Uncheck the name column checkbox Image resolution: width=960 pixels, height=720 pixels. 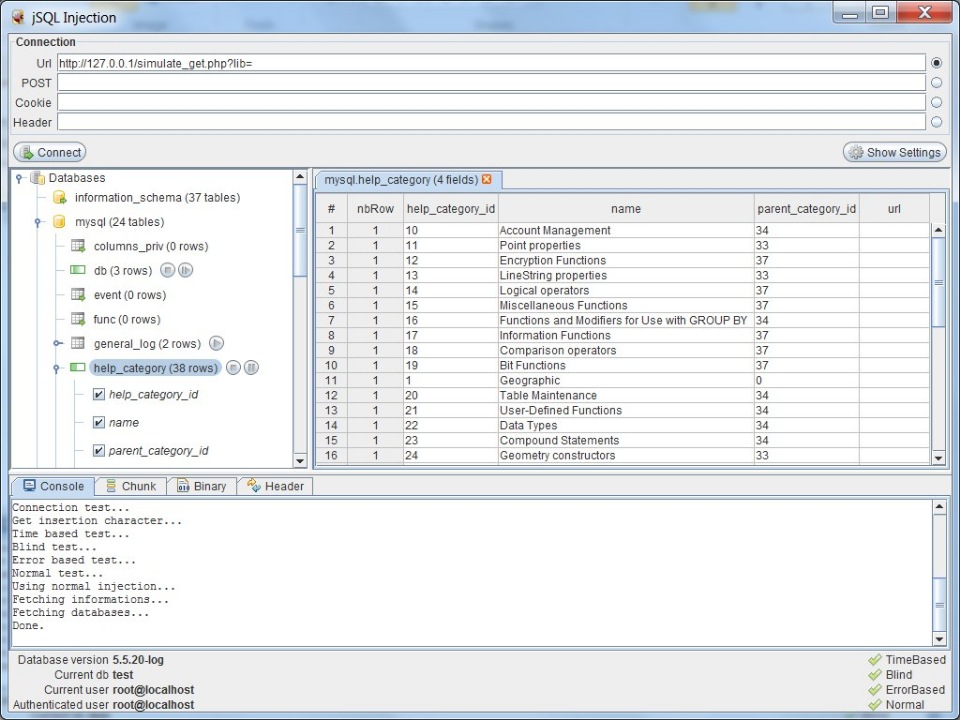pyautogui.click(x=98, y=423)
